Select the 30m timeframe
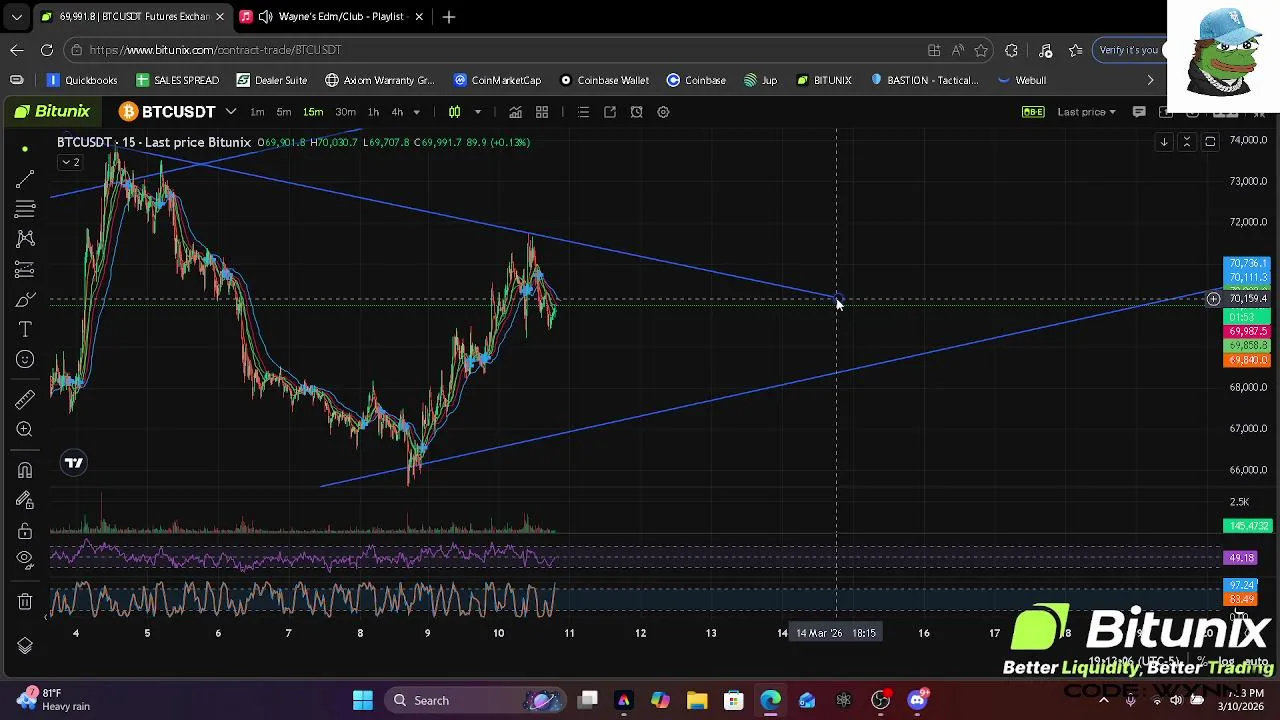Image resolution: width=1280 pixels, height=720 pixels. click(345, 112)
